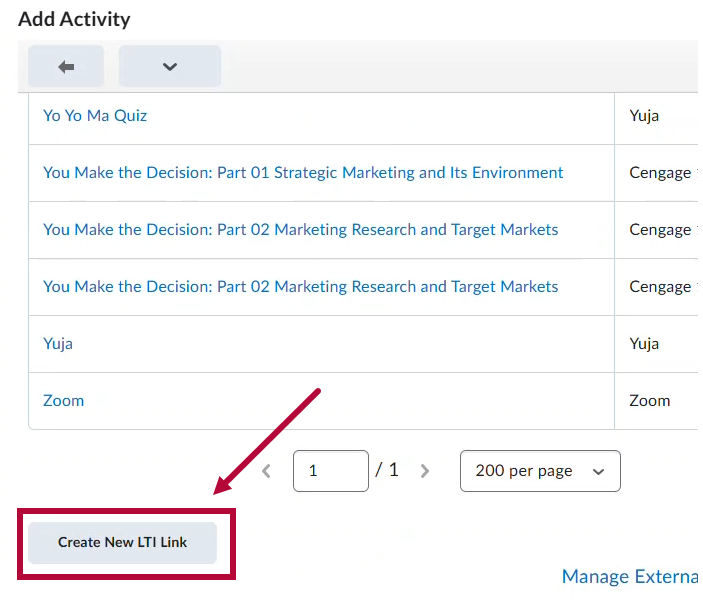Click Yuja tool cell in the Yuja row

click(x=644, y=344)
